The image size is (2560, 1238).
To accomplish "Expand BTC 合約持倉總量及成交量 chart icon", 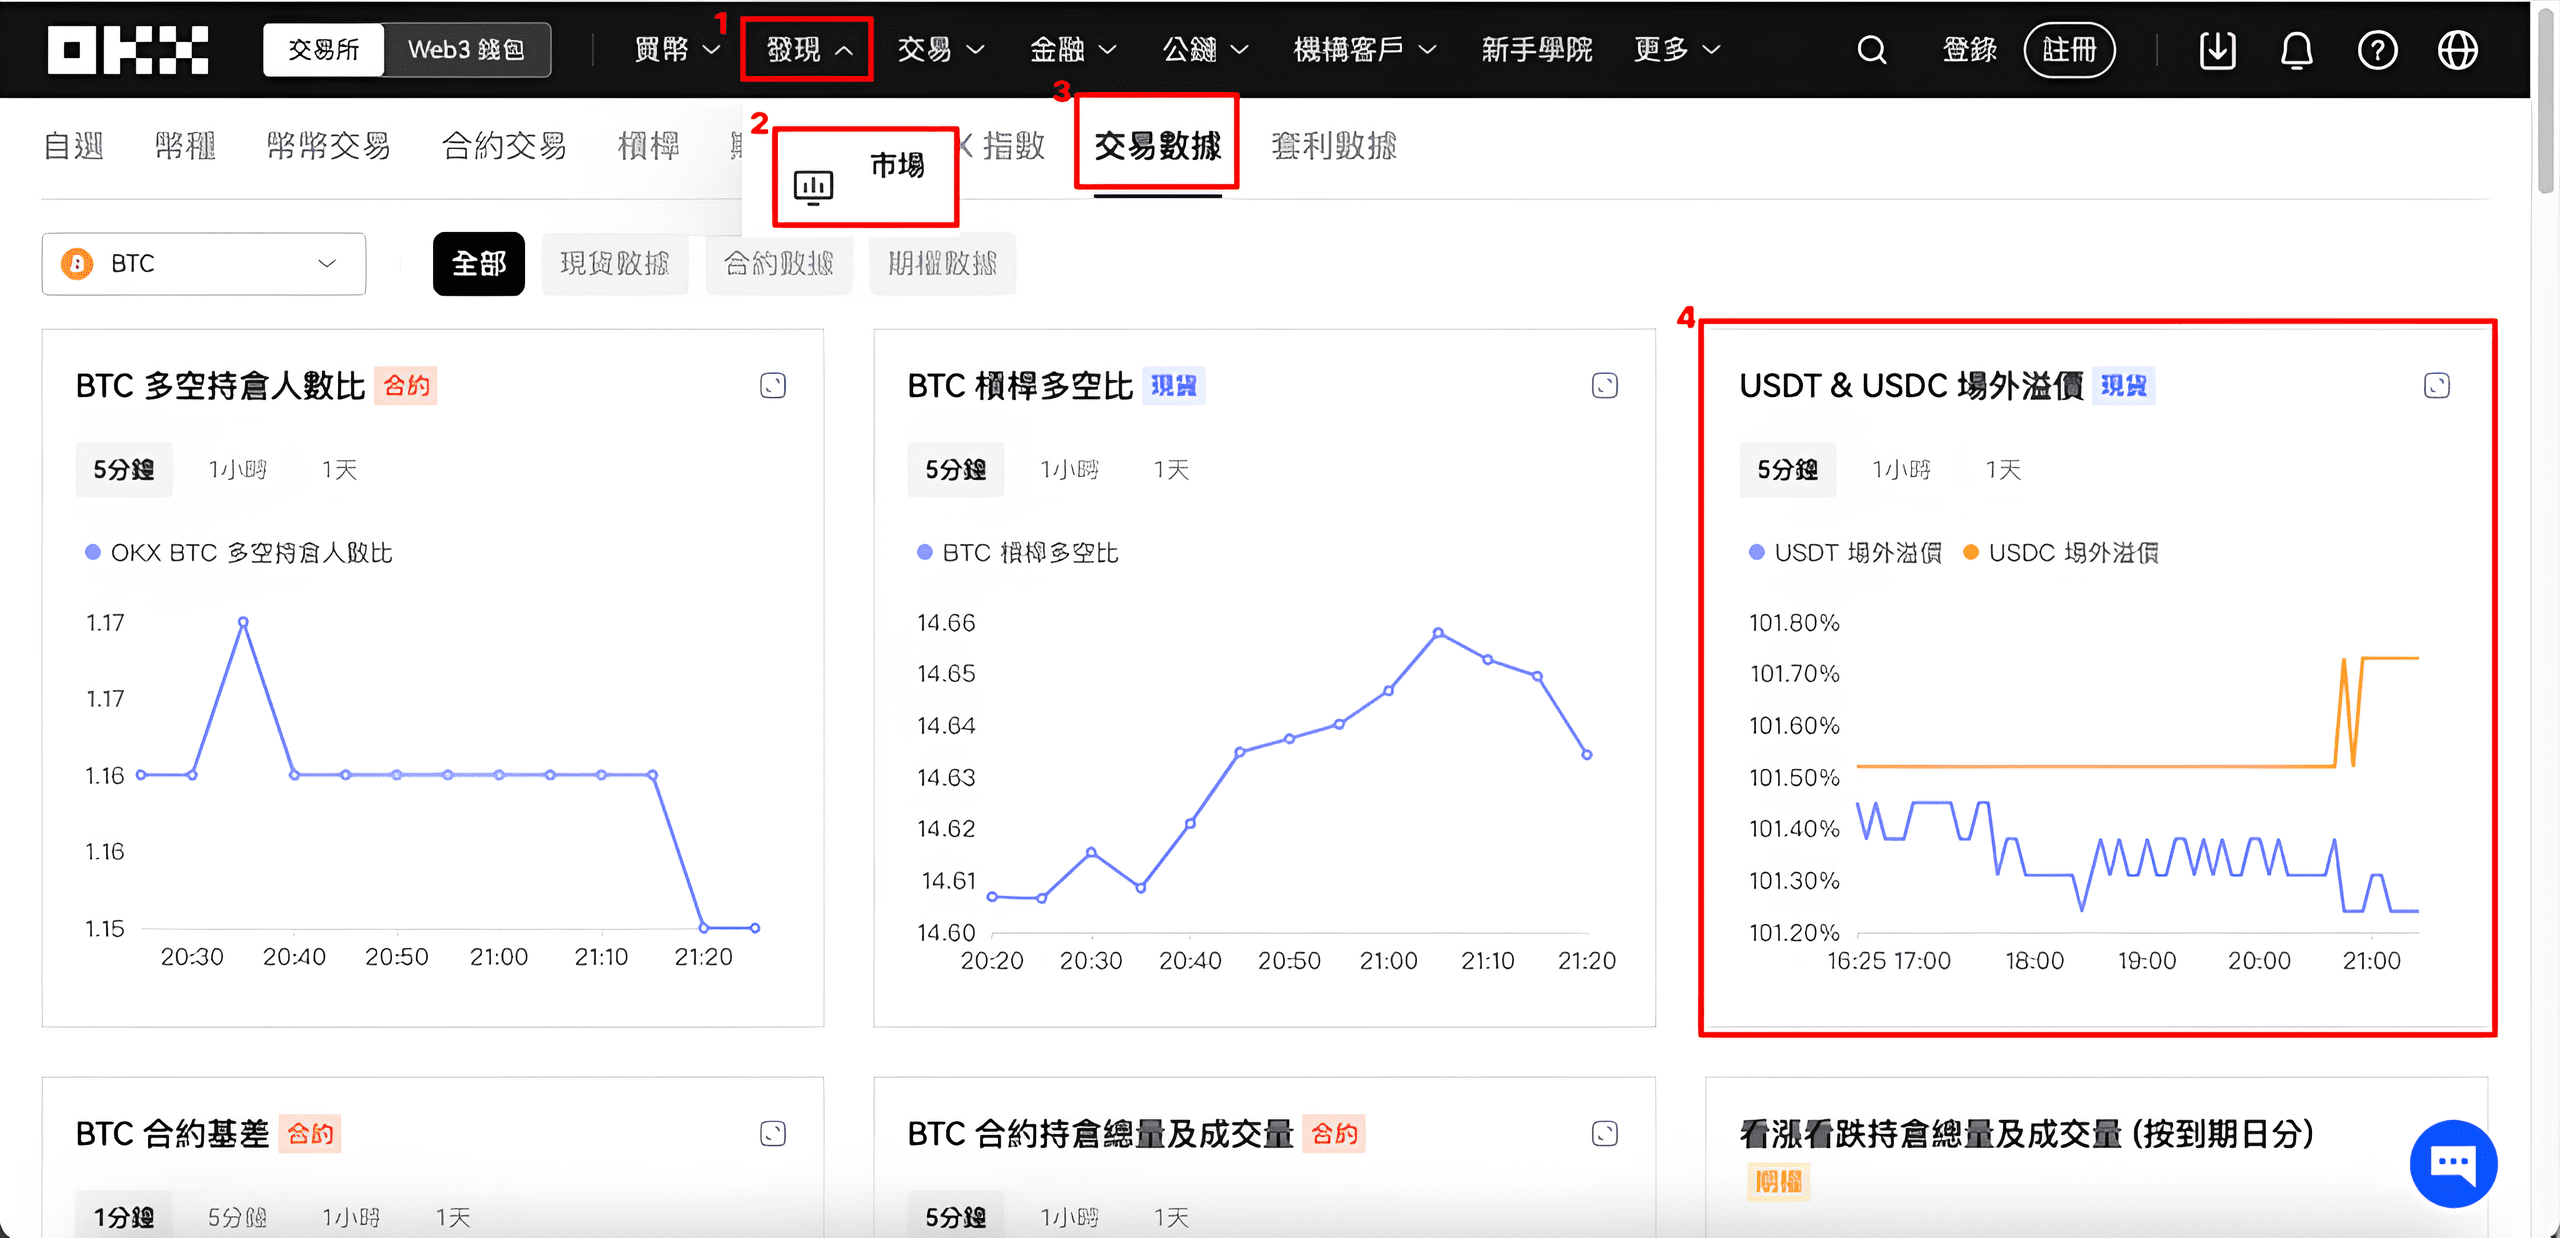I will pos(1605,1134).
